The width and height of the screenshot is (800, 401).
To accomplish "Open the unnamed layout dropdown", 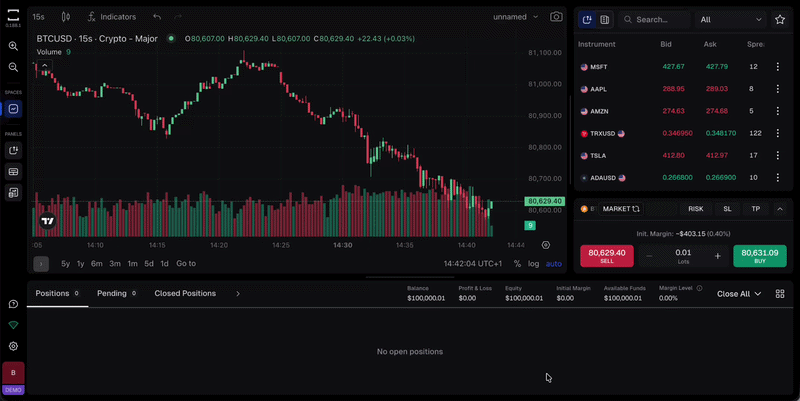I will 515,17.
